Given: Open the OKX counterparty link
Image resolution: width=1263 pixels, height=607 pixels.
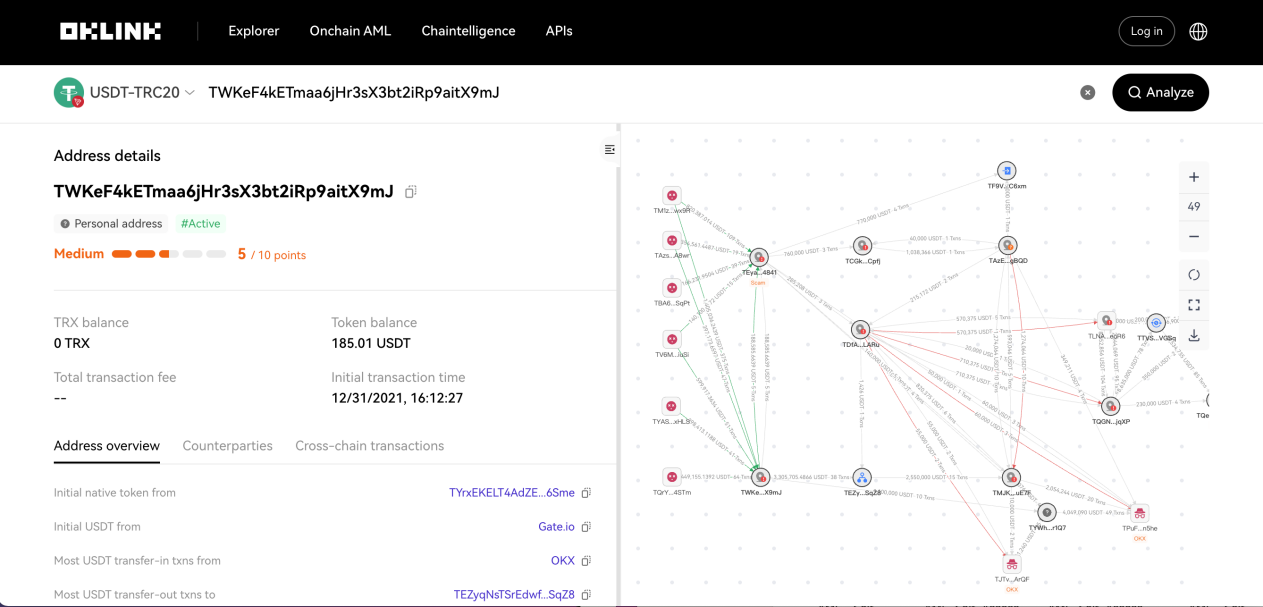Looking at the screenshot, I should click(x=563, y=561).
